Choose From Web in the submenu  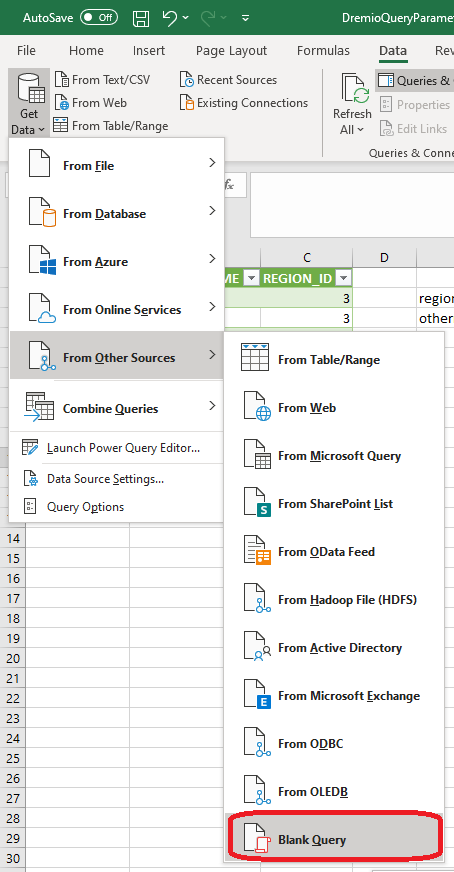(x=334, y=408)
